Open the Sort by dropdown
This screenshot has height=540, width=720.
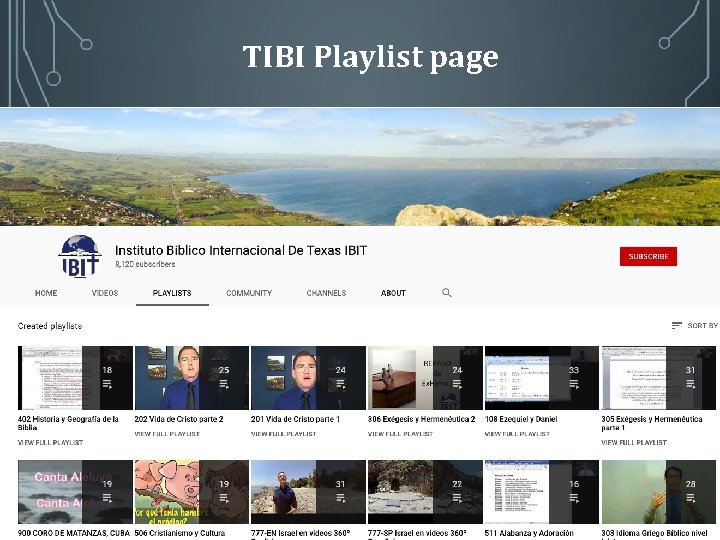[695, 326]
